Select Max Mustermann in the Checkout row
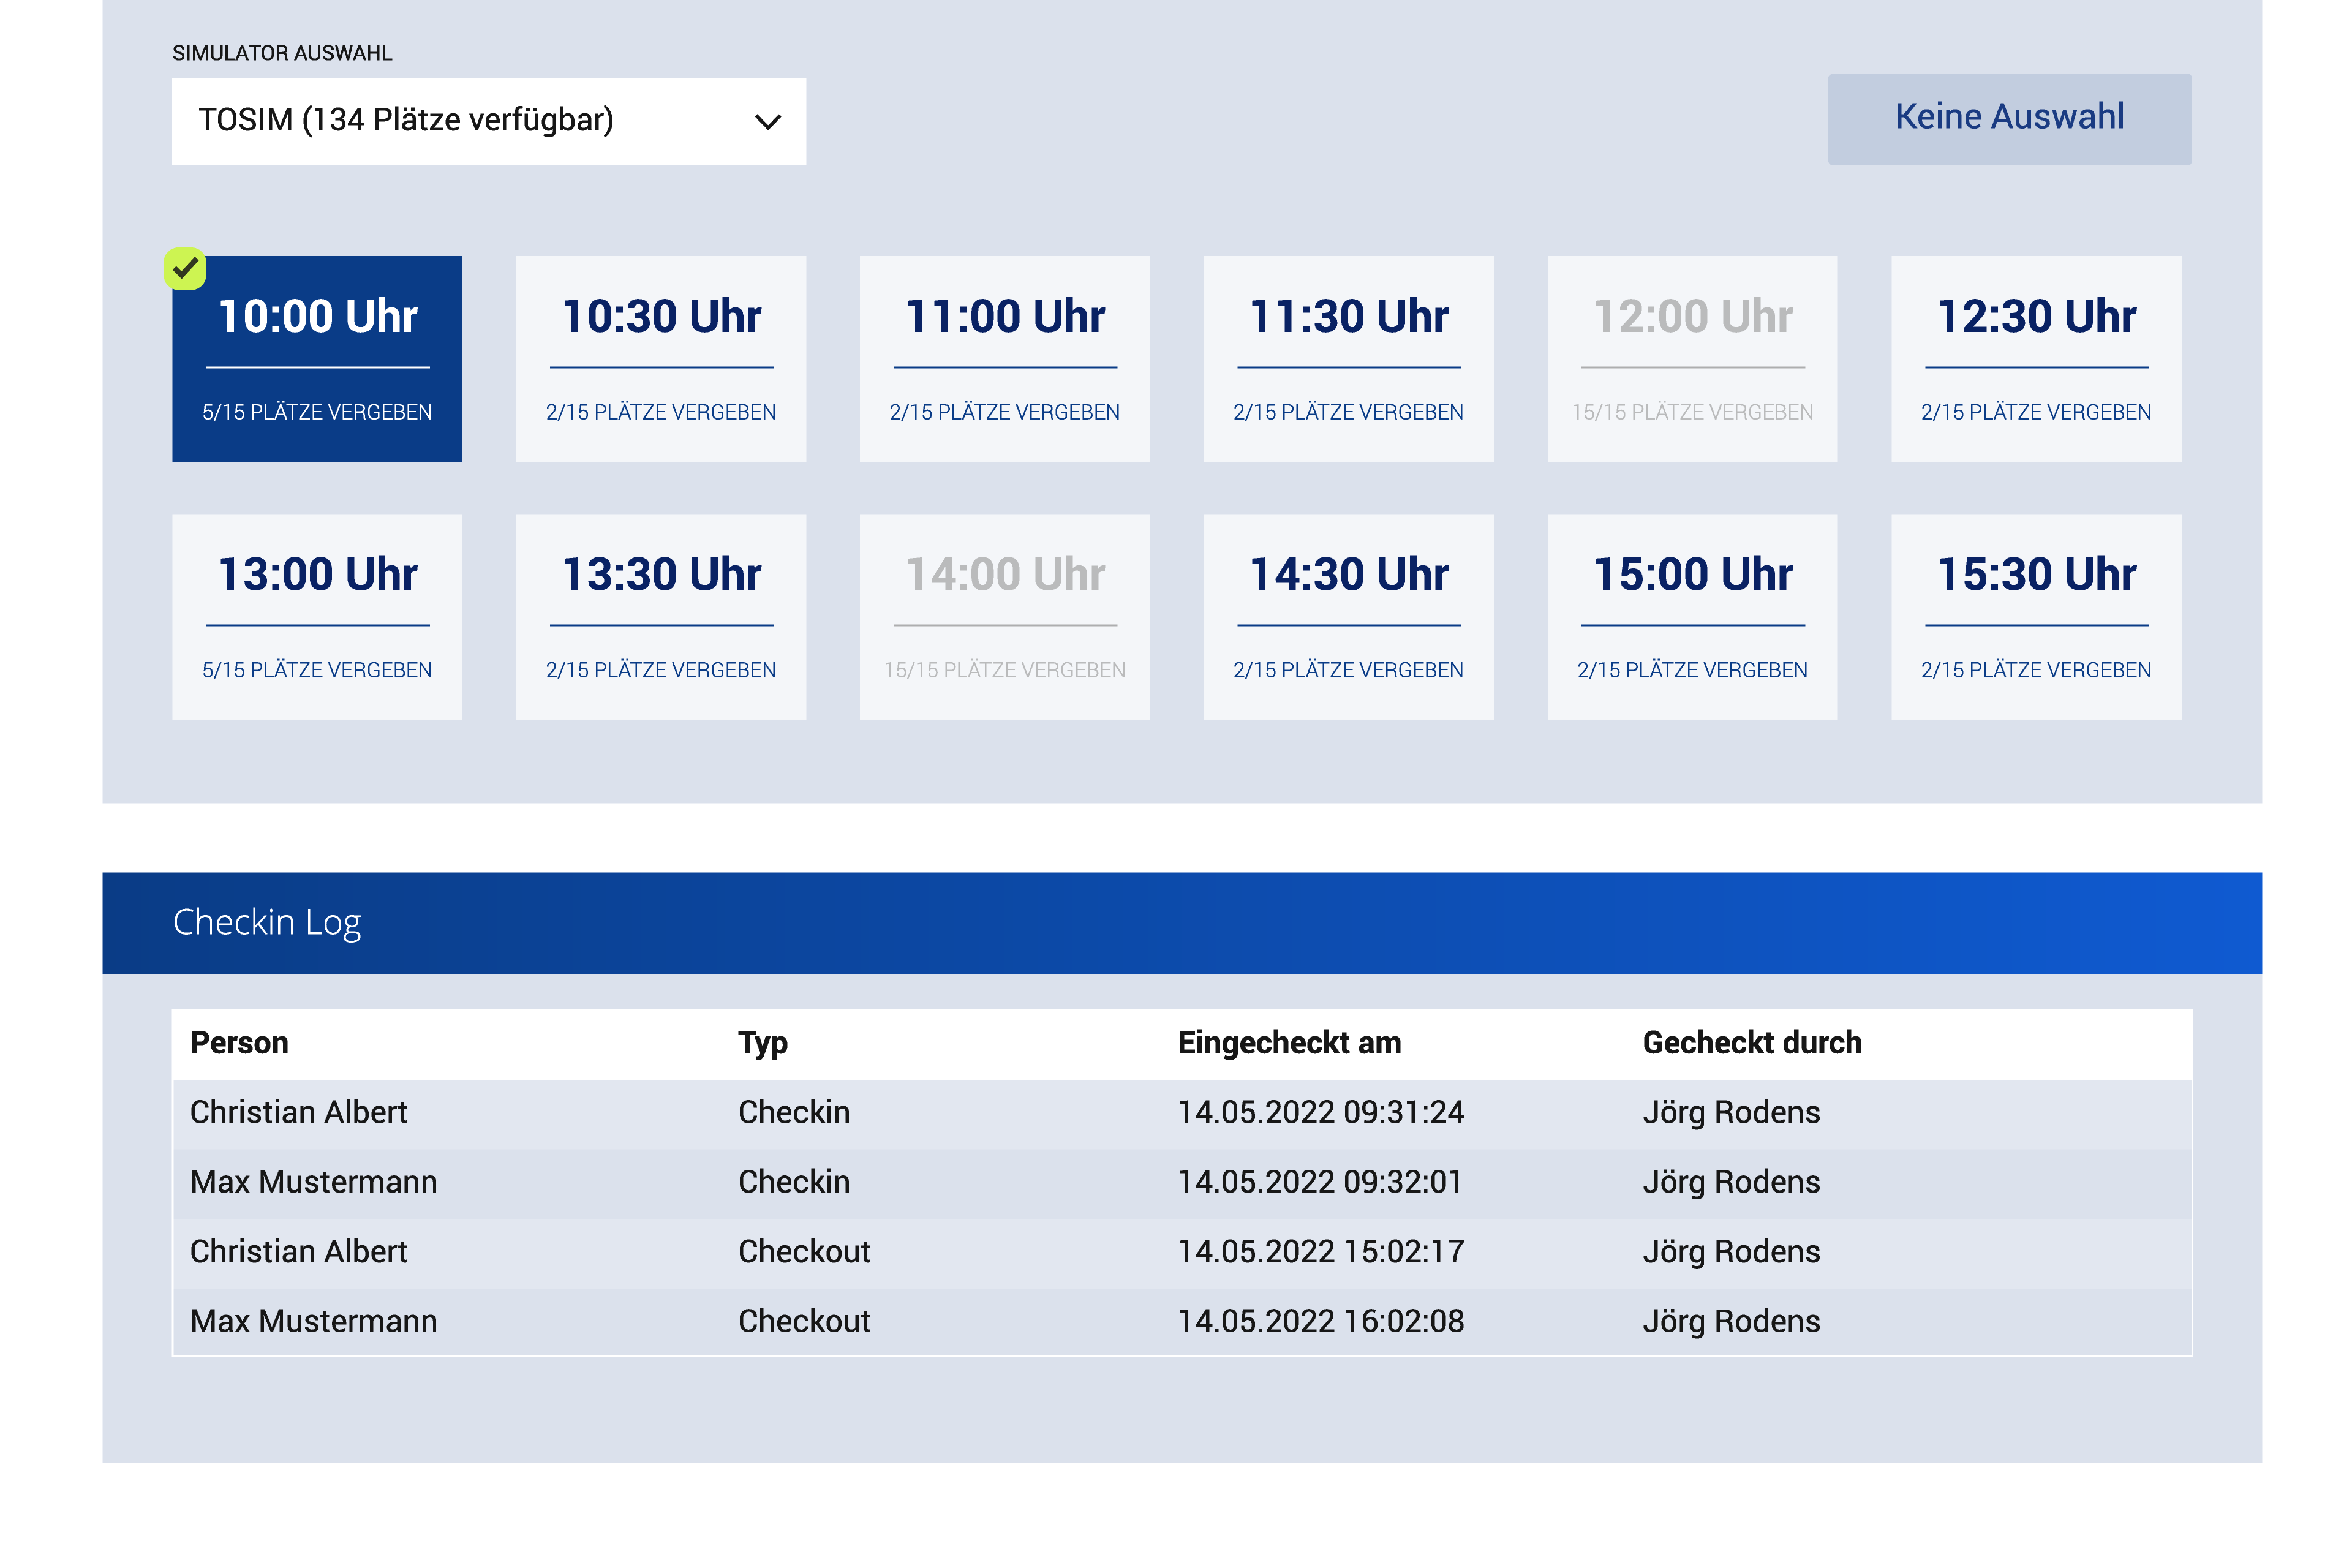The width and height of the screenshot is (2352, 1568). pyautogui.click(x=313, y=1322)
